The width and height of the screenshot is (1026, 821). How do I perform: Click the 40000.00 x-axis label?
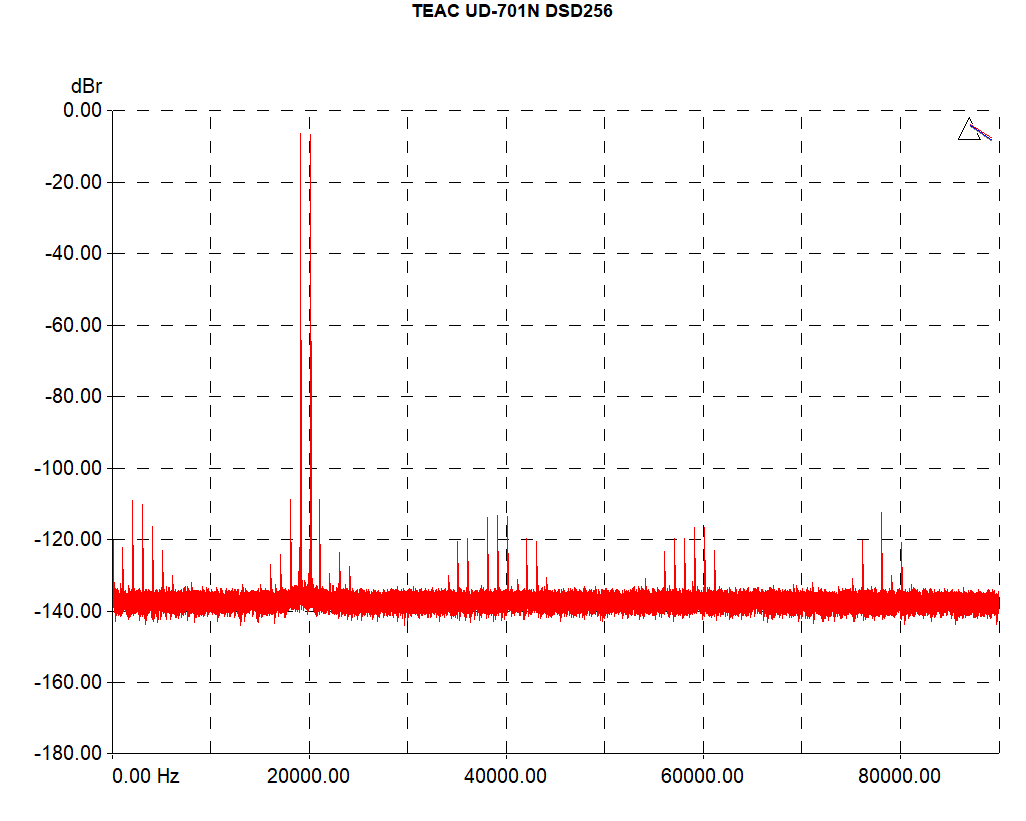[x=505, y=776]
